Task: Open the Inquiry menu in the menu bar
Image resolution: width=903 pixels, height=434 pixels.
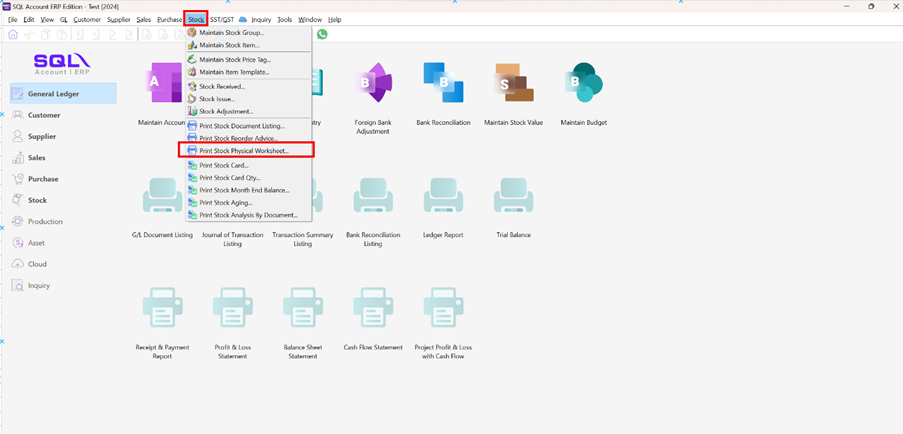Action: pos(261,19)
